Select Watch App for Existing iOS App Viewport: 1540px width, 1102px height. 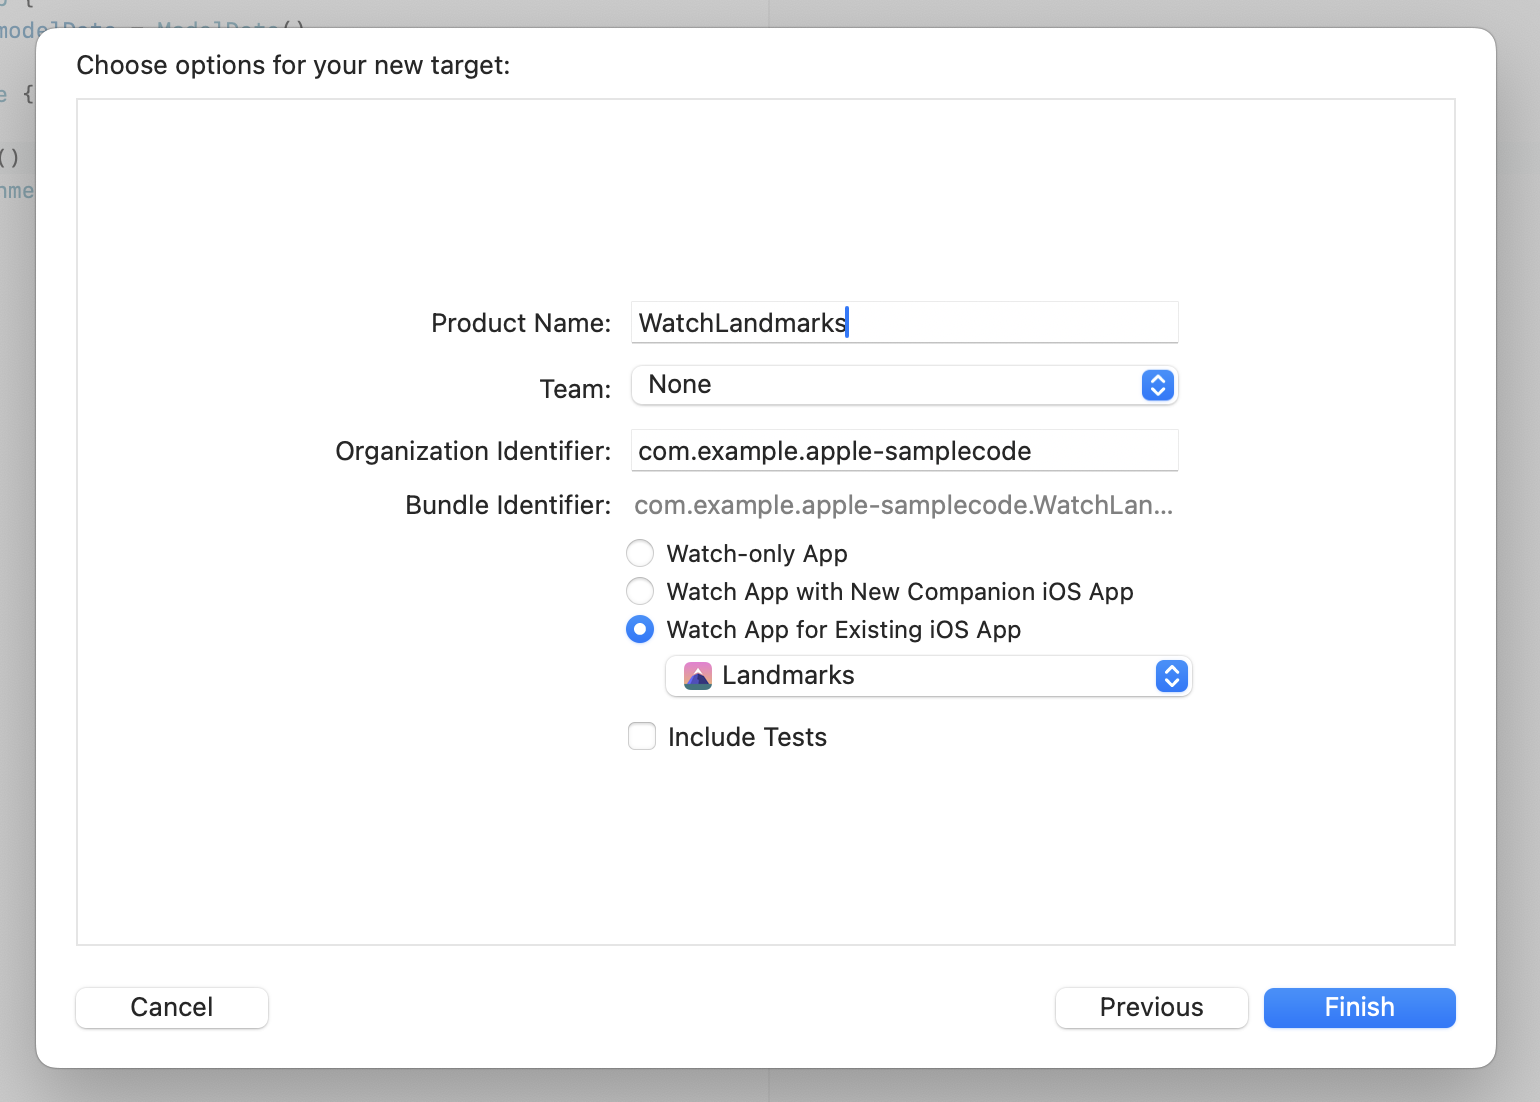[x=640, y=629]
